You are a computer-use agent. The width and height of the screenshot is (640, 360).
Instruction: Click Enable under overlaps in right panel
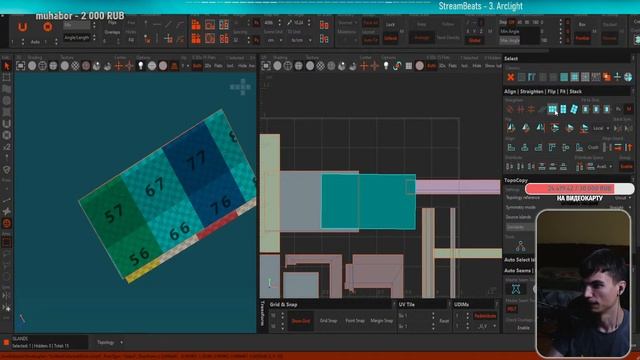coord(523,328)
